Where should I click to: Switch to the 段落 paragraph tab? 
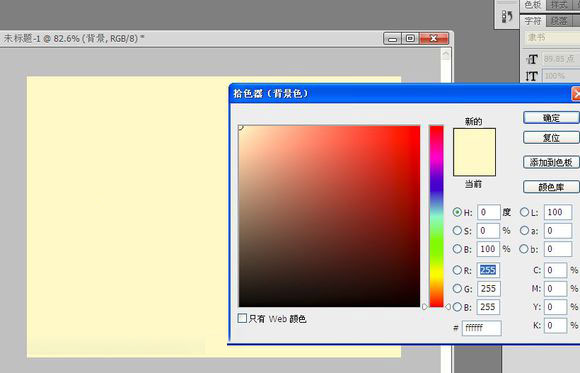pos(559,21)
